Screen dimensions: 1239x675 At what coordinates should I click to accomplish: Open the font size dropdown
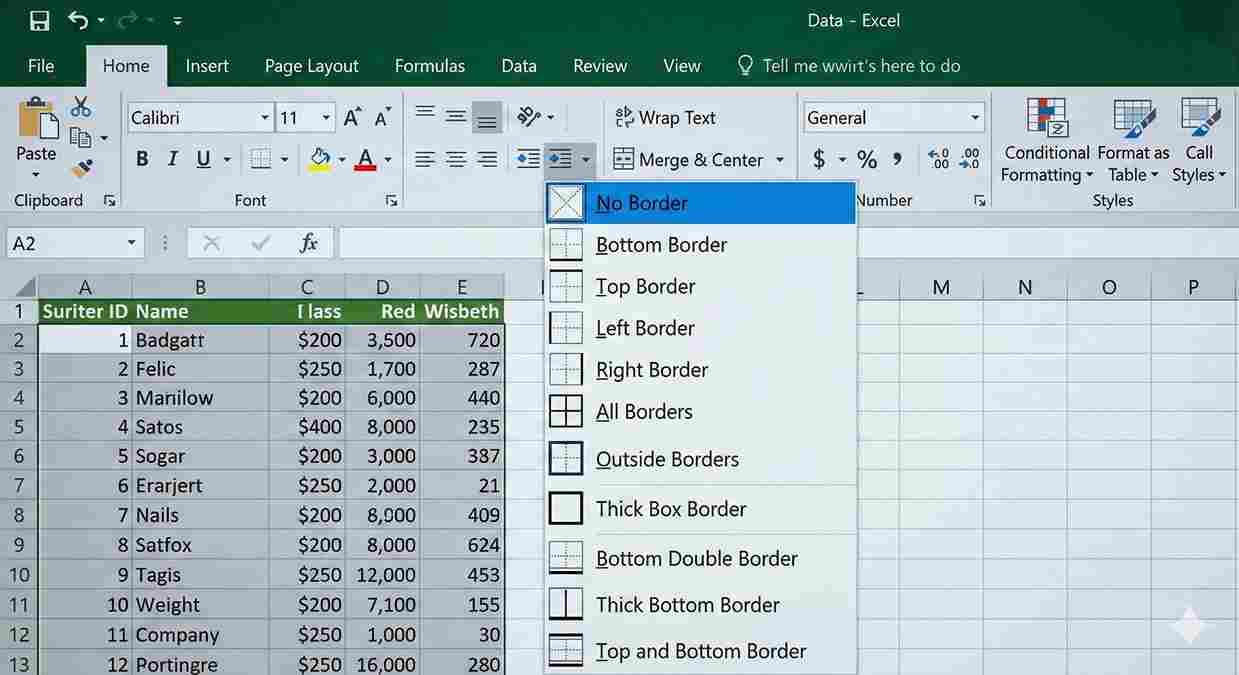[x=327, y=117]
